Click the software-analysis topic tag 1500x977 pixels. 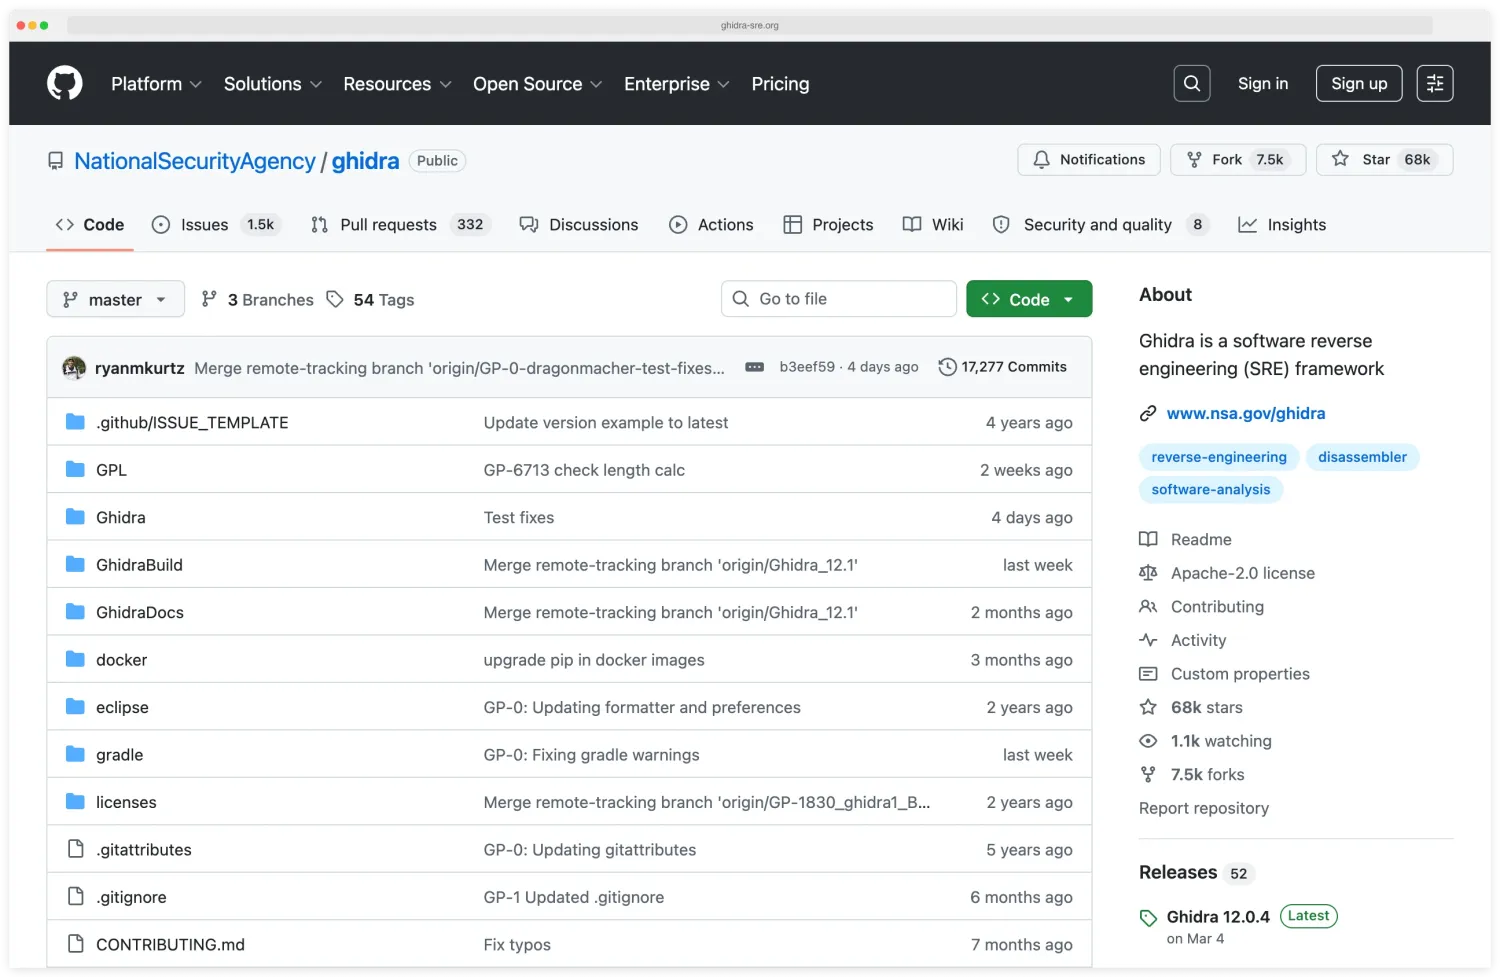click(x=1211, y=489)
